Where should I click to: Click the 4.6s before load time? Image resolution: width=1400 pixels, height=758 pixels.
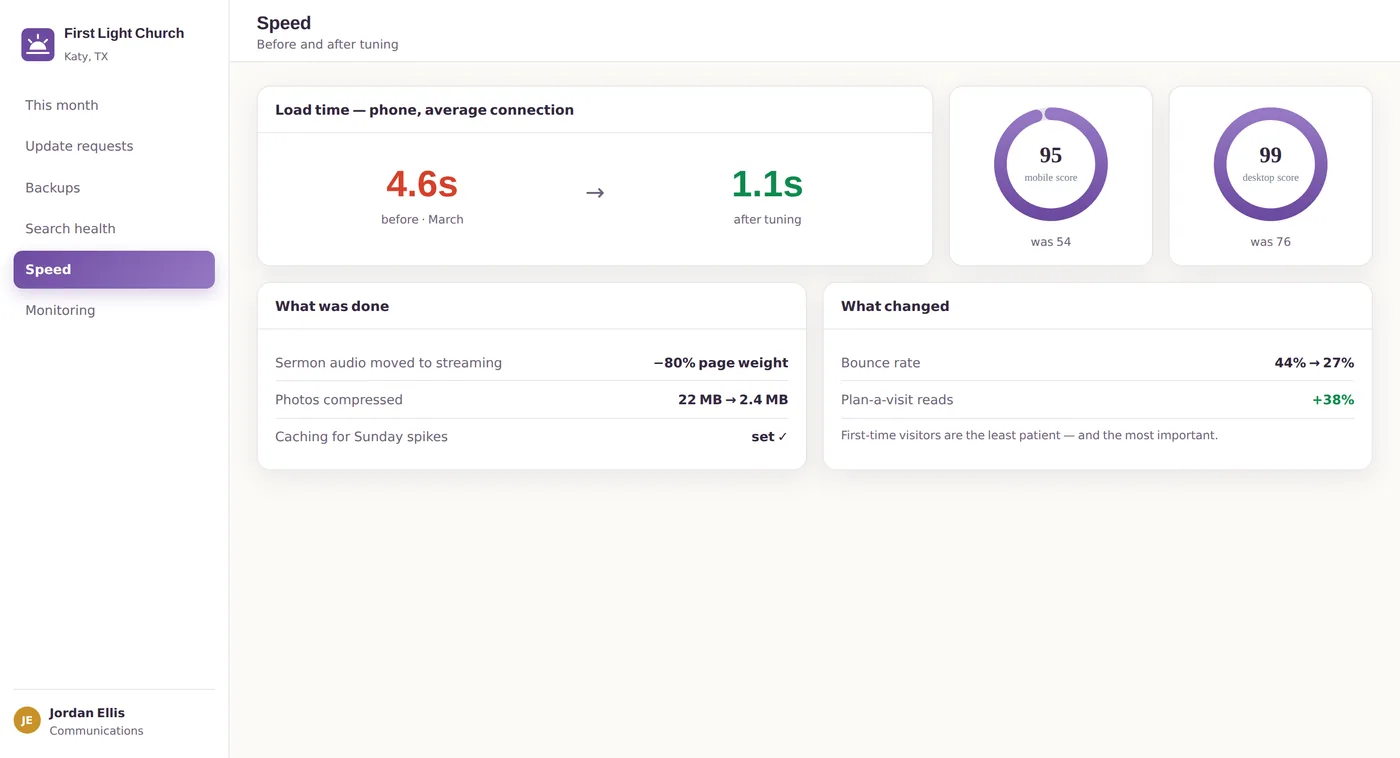(x=422, y=184)
